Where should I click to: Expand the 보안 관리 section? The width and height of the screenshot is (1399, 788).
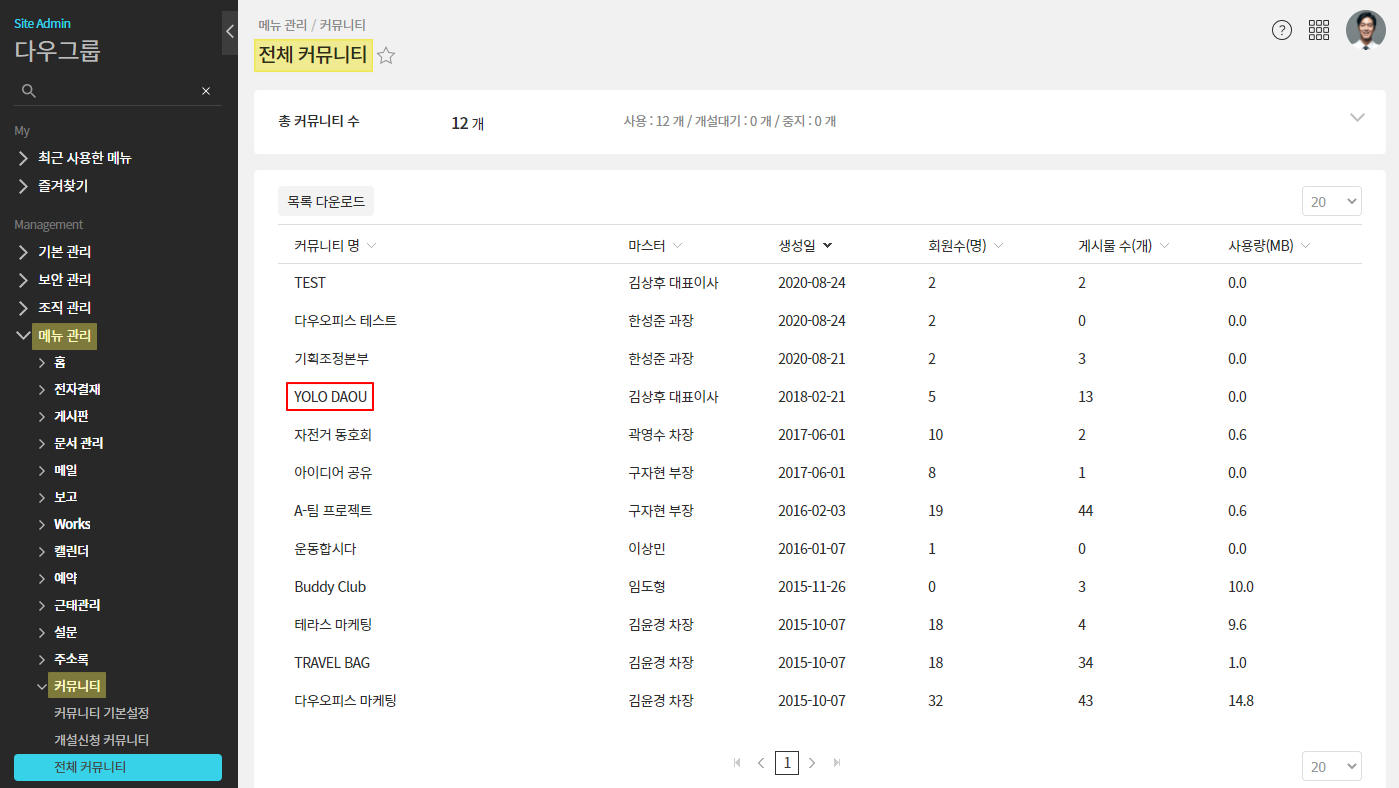tap(64, 280)
